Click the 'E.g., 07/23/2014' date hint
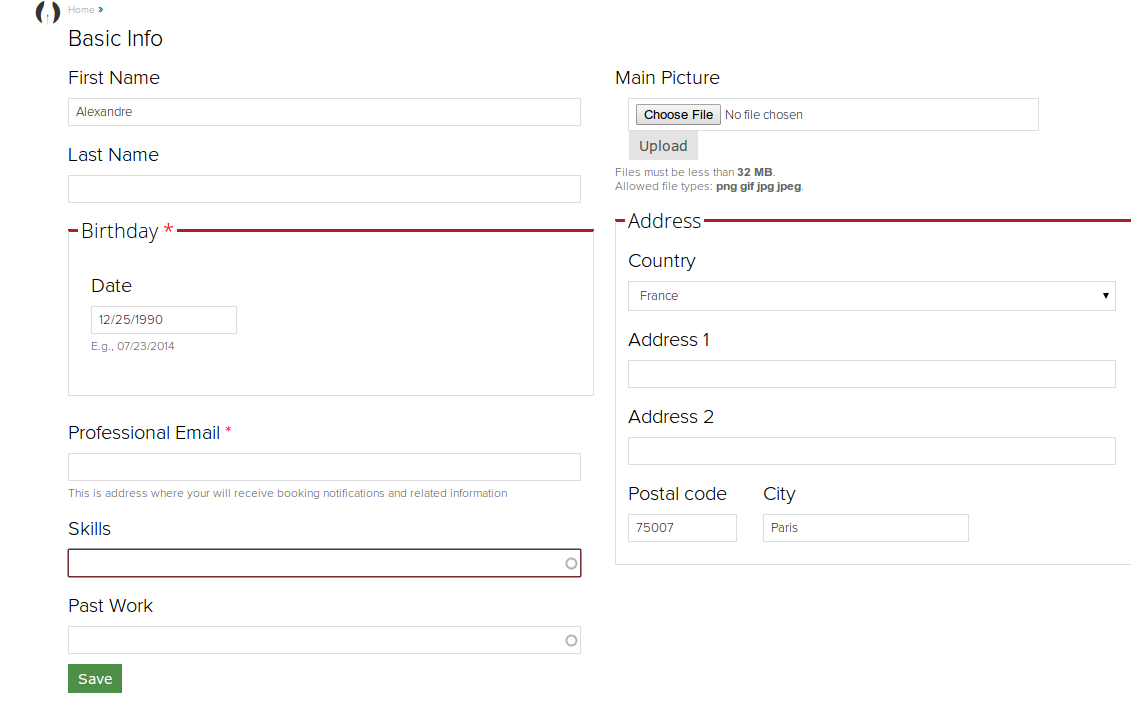 point(133,346)
